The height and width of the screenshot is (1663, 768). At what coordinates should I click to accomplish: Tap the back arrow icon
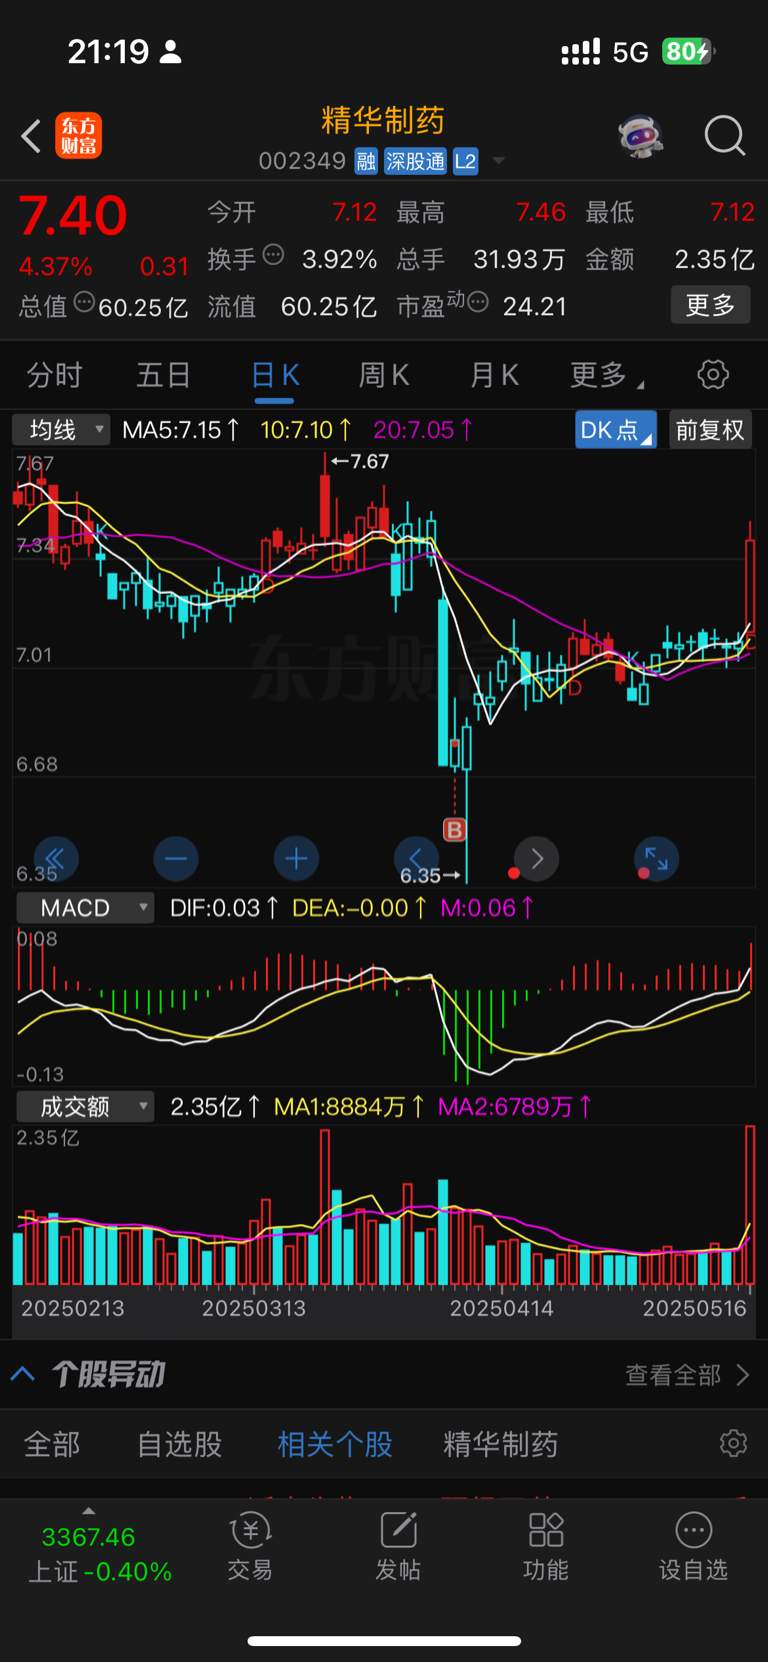point(31,135)
